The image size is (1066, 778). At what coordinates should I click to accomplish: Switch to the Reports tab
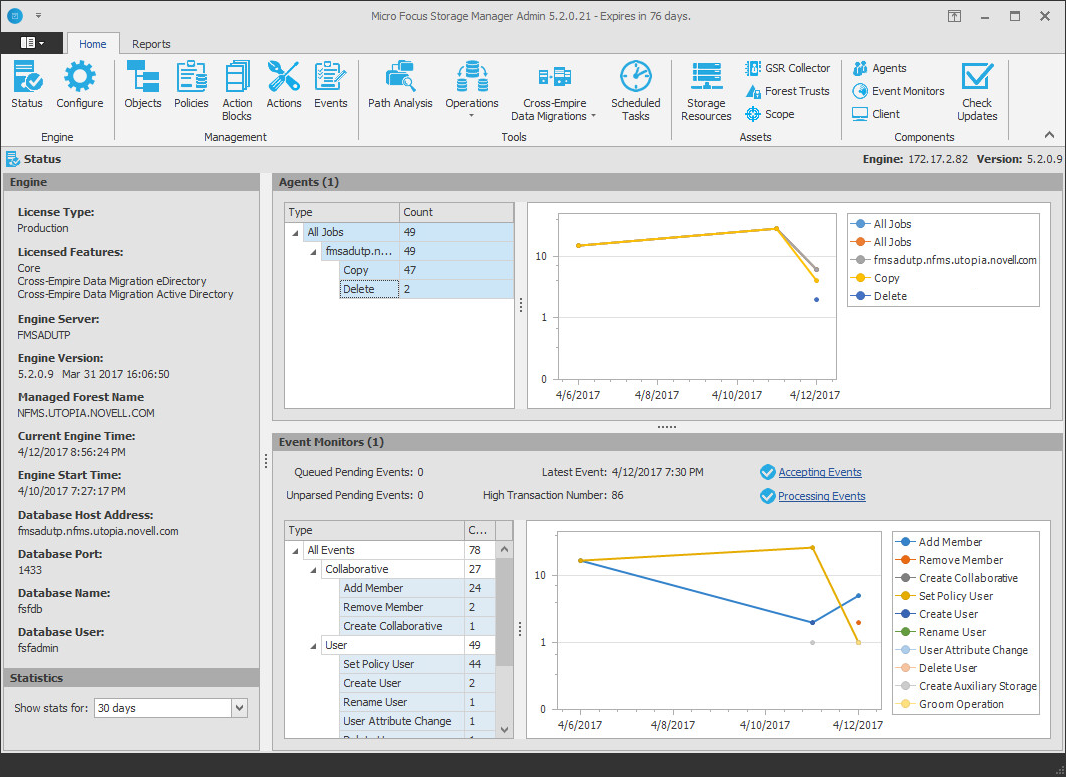(151, 44)
